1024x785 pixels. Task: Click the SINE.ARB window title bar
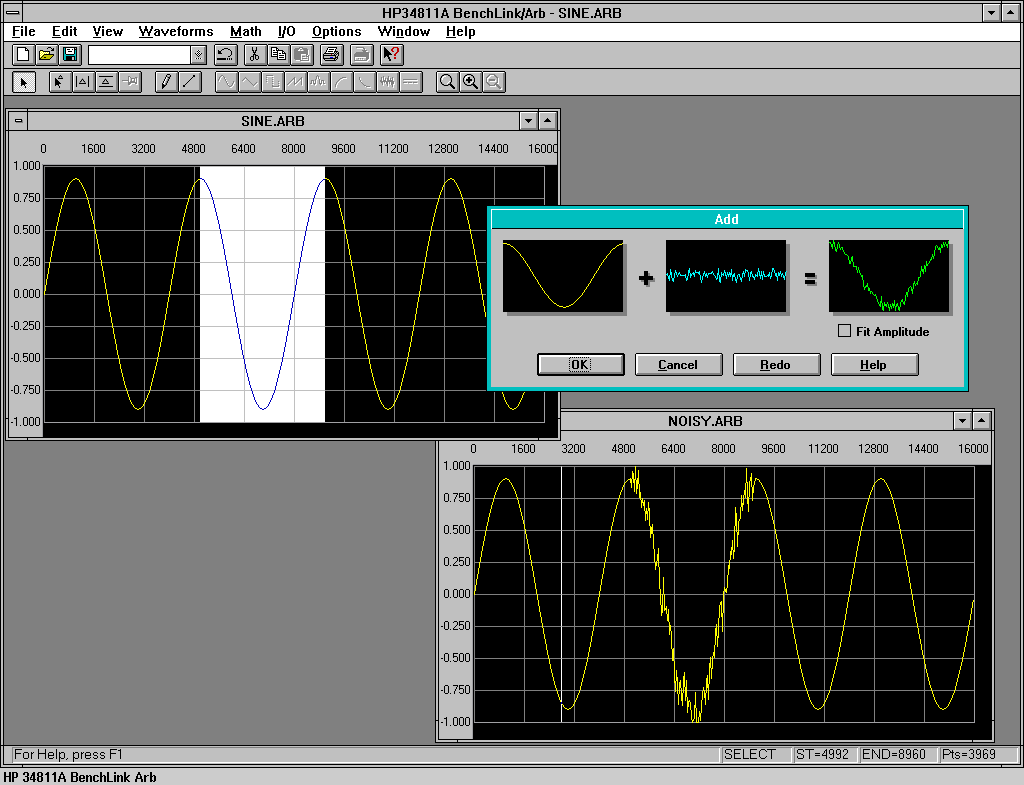(x=273, y=121)
